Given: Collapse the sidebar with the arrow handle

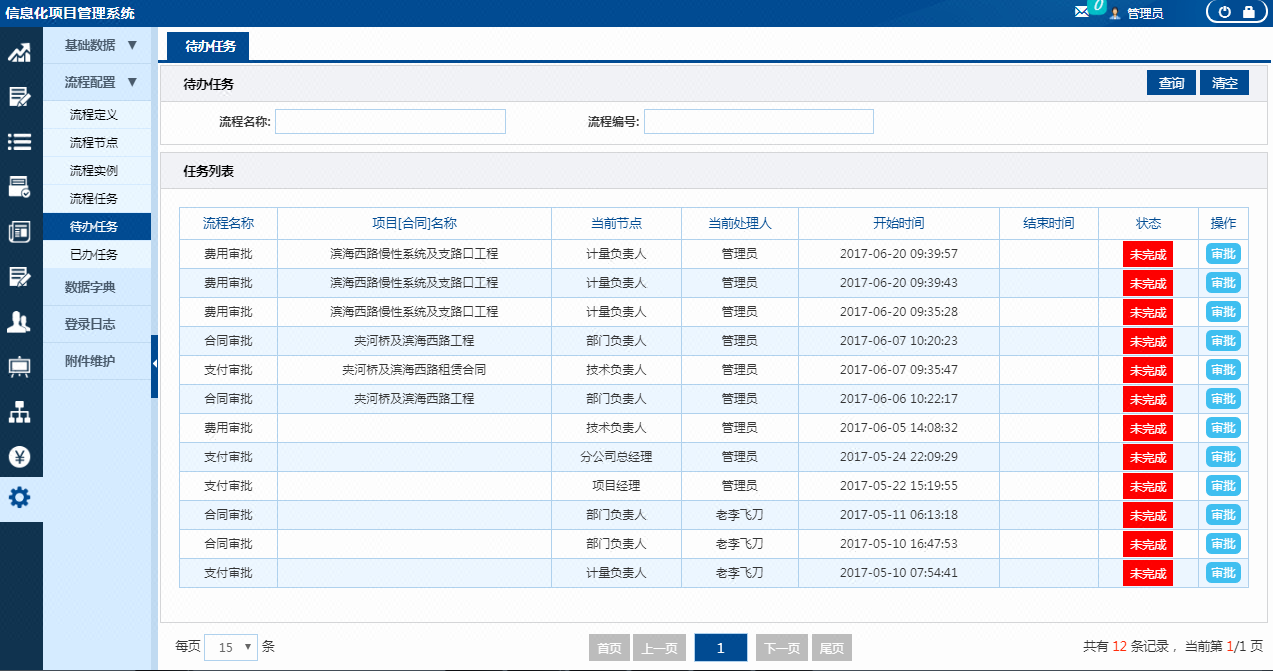Looking at the screenshot, I should [155, 365].
